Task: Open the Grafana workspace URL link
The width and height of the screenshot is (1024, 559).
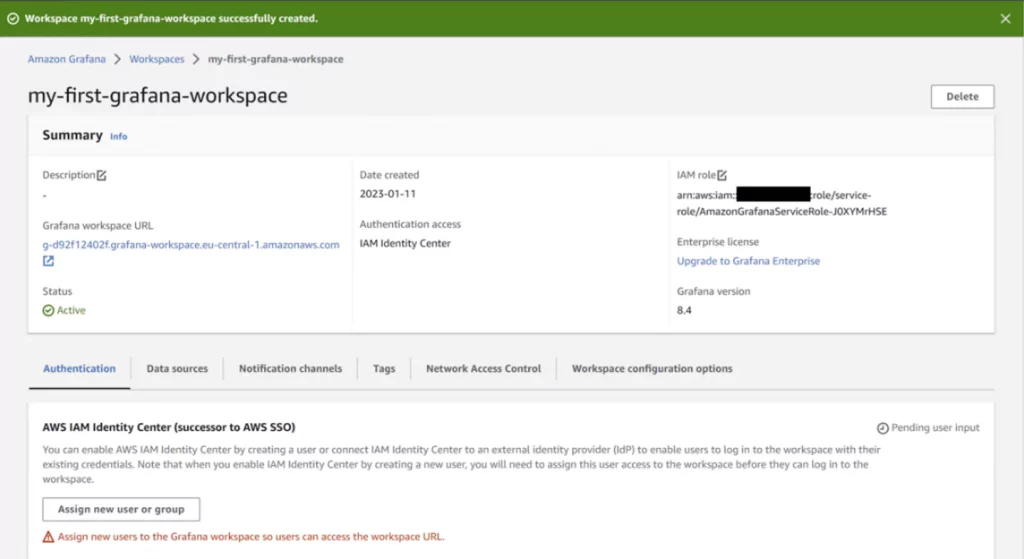Action: [190, 244]
